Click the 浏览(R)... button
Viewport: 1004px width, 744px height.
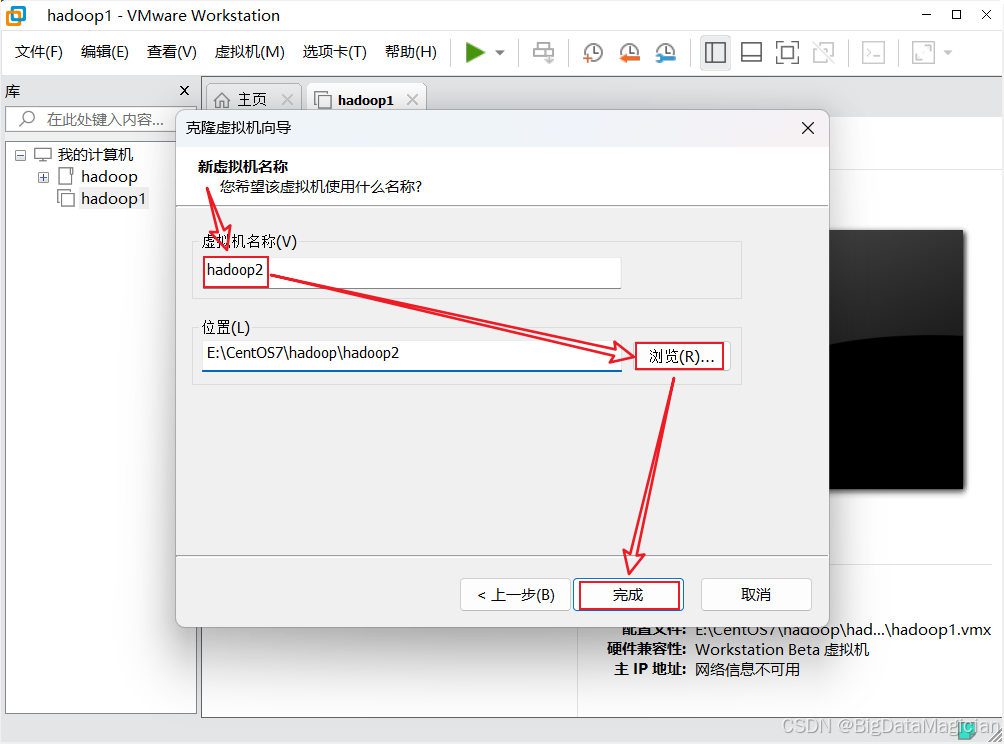(x=681, y=357)
